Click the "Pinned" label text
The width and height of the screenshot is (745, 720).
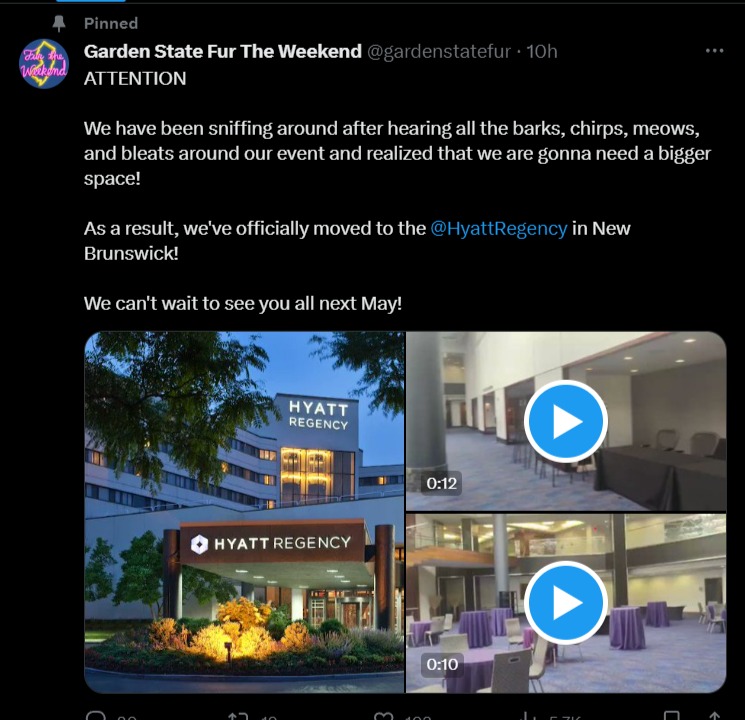click(111, 23)
